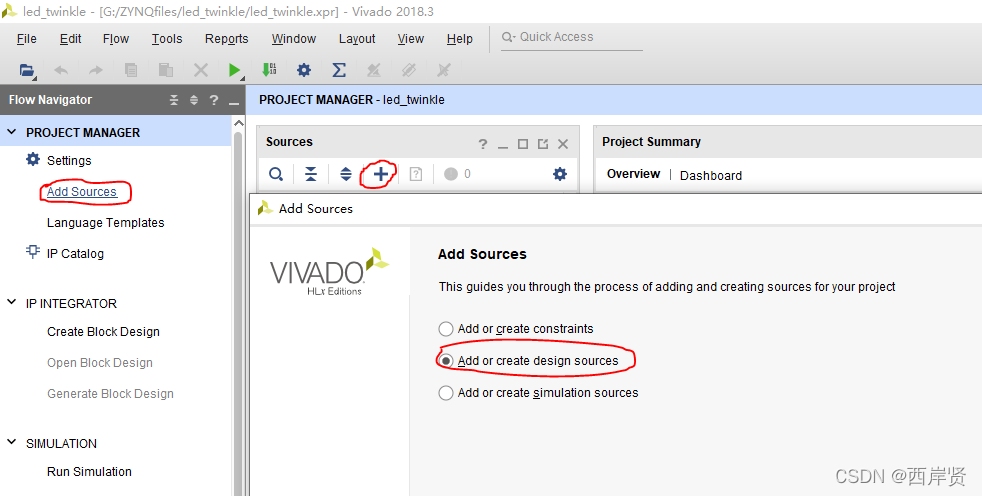The image size is (982, 496).
Task: Click greyed Open Block Design entry
Action: coord(100,363)
